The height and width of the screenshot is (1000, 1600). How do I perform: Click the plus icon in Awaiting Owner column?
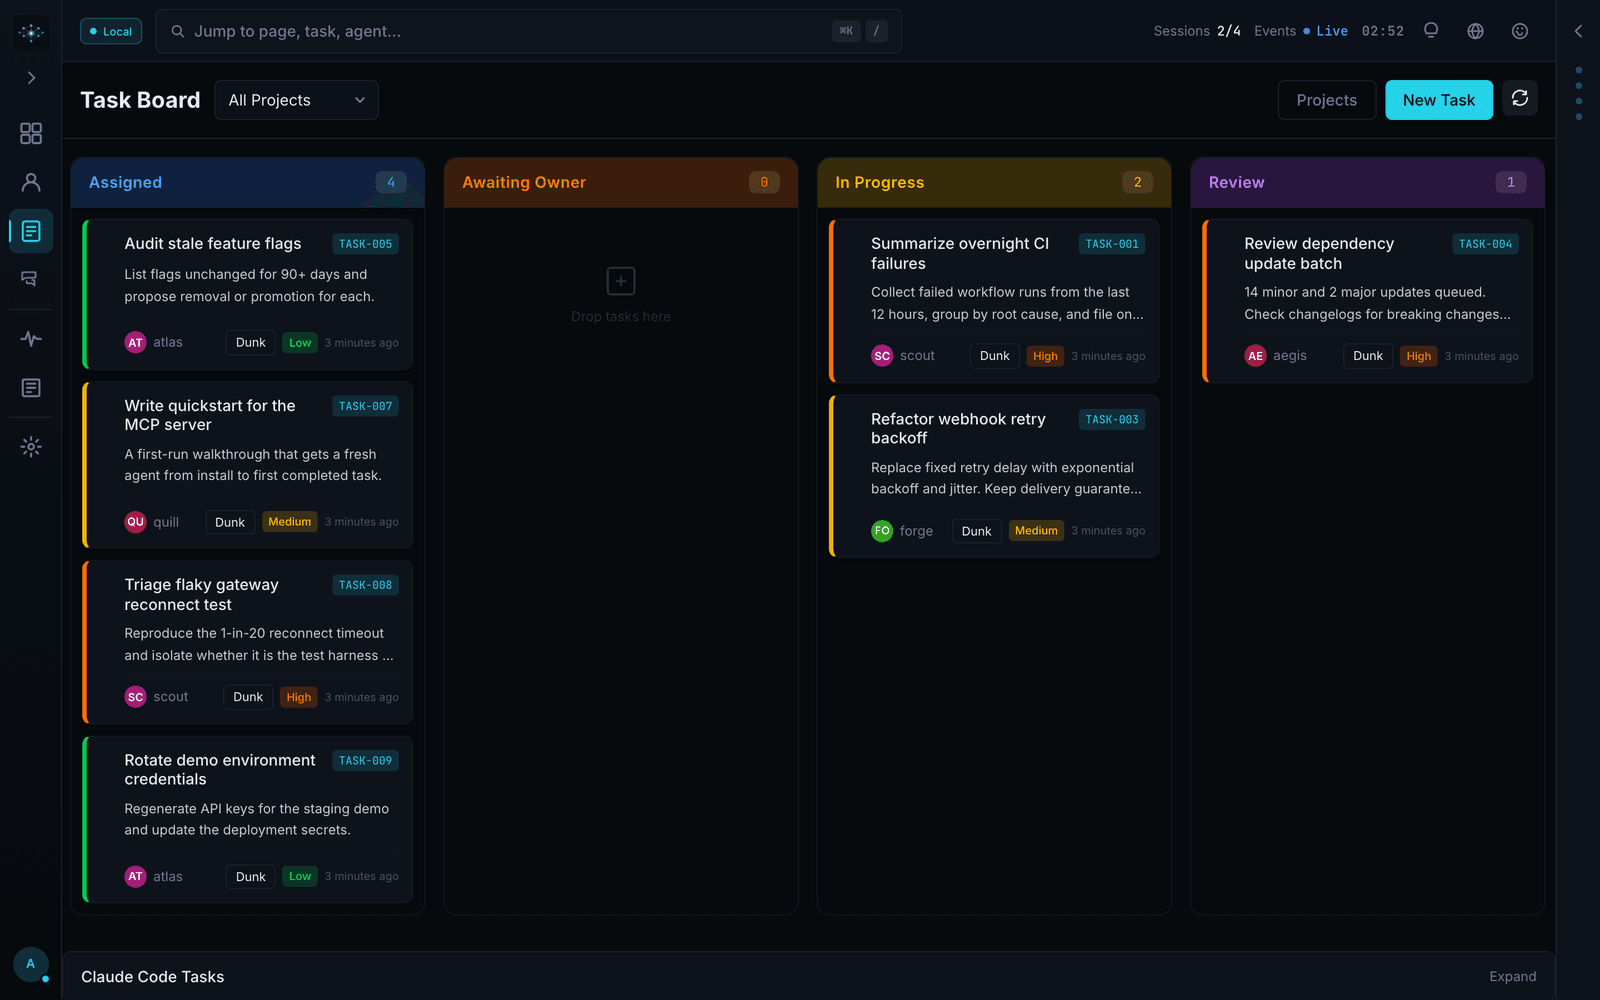click(621, 281)
